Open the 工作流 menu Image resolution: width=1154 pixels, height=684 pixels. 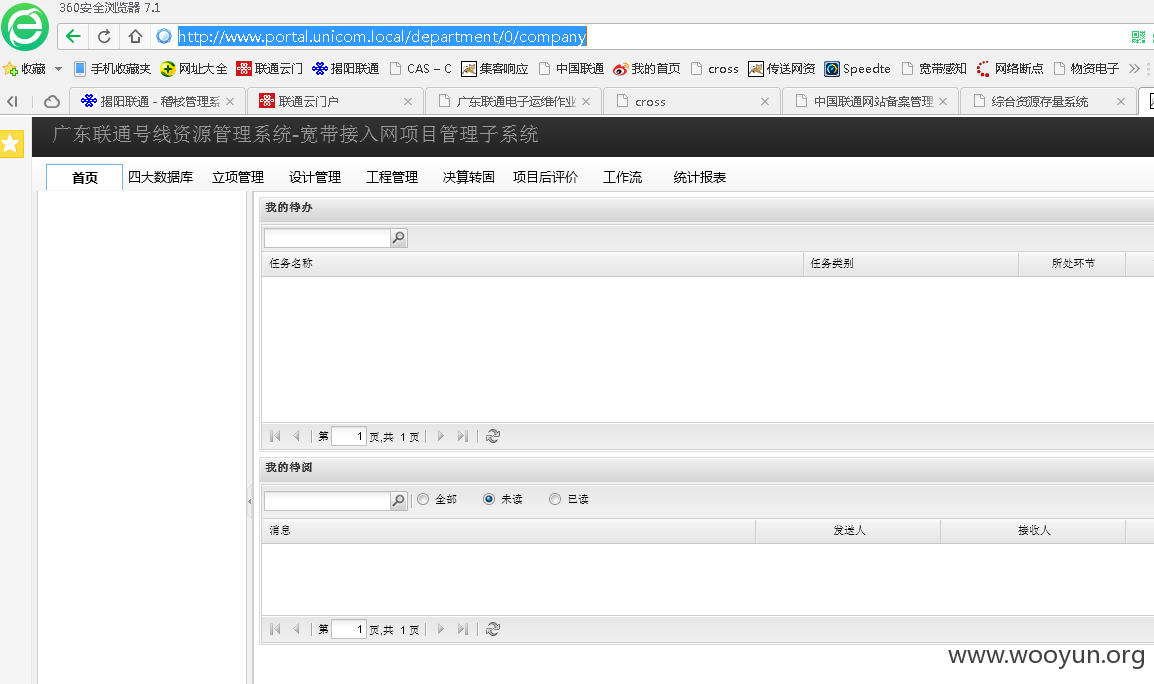(x=623, y=177)
